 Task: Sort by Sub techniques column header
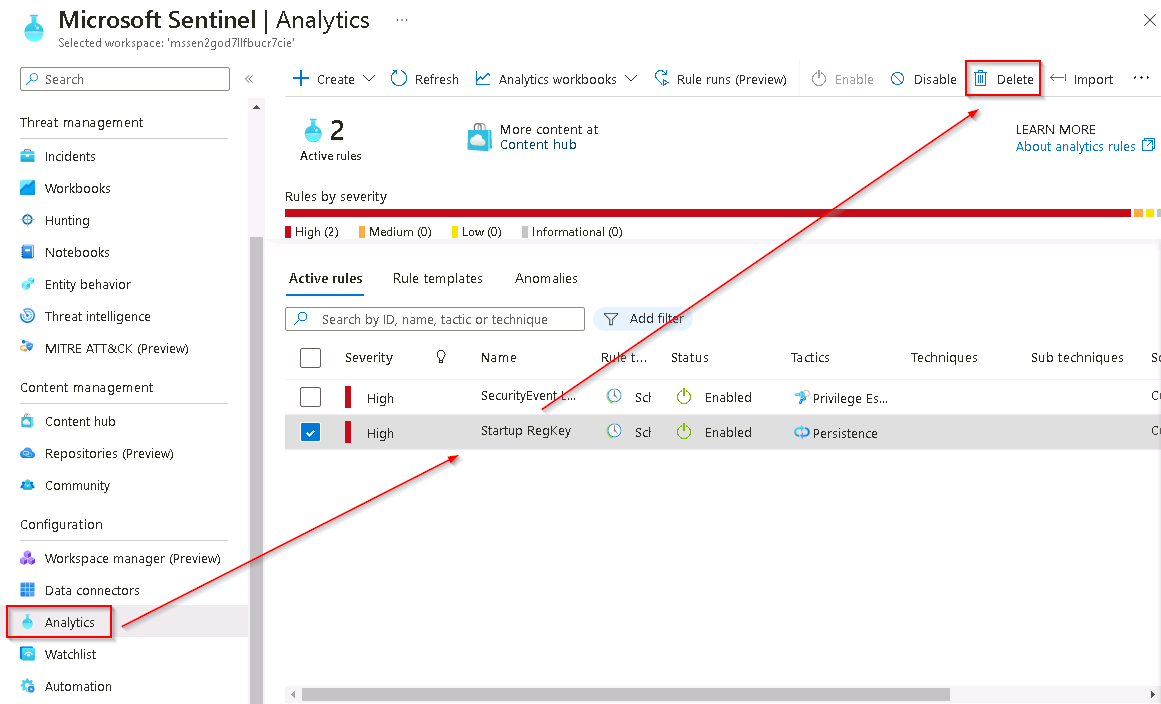(x=1077, y=358)
